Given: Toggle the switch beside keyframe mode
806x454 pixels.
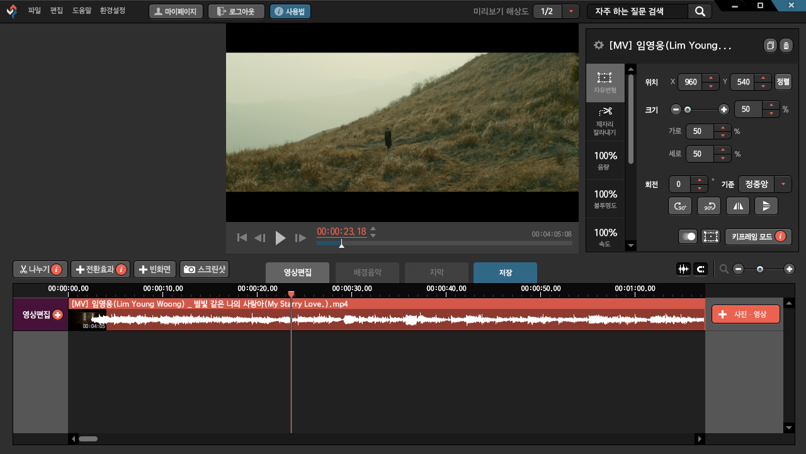Looking at the screenshot, I should [x=687, y=237].
